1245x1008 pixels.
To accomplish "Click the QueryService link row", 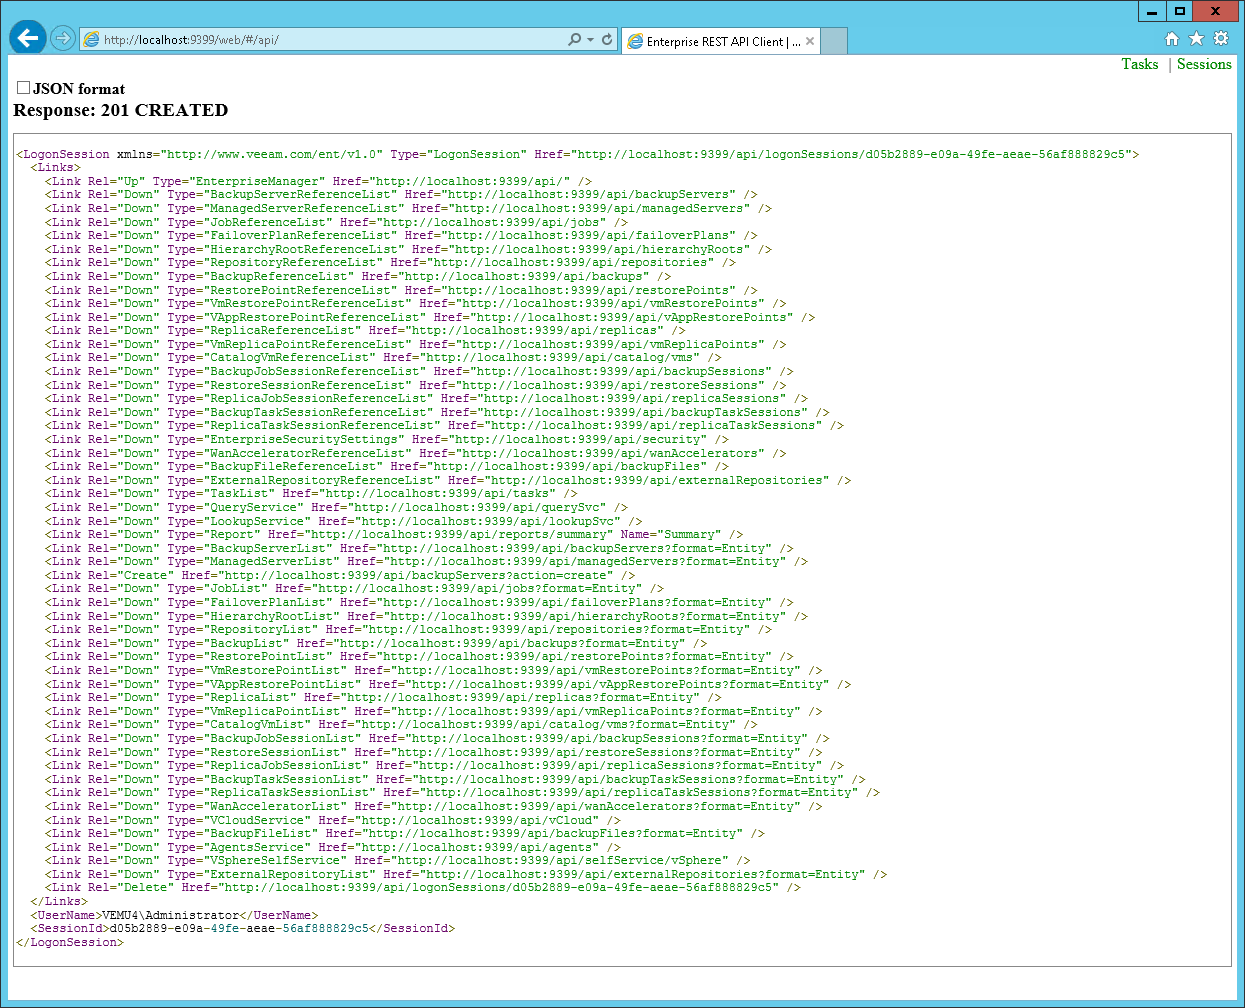I will coord(337,507).
